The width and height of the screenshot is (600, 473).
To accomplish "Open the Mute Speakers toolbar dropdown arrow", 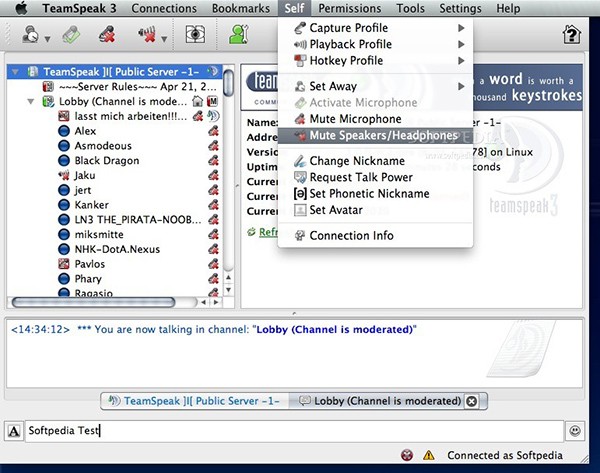I will pos(164,39).
